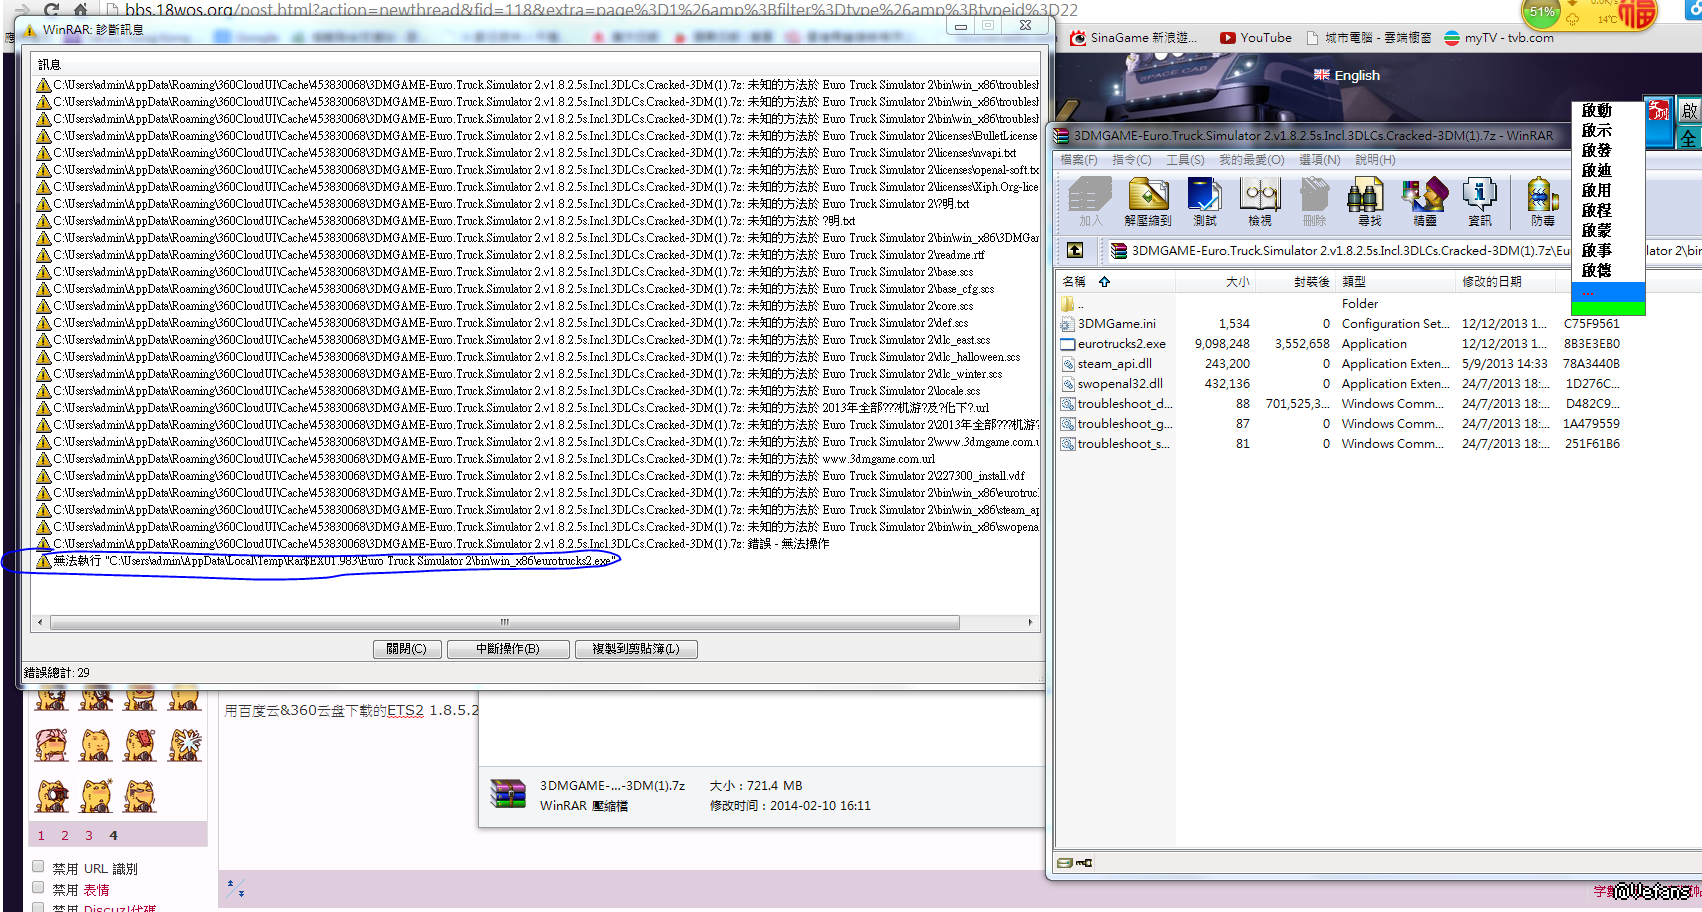This screenshot has height=912, width=1702.
Task: Open the 檢視 (View) file icon
Action: point(1259,201)
